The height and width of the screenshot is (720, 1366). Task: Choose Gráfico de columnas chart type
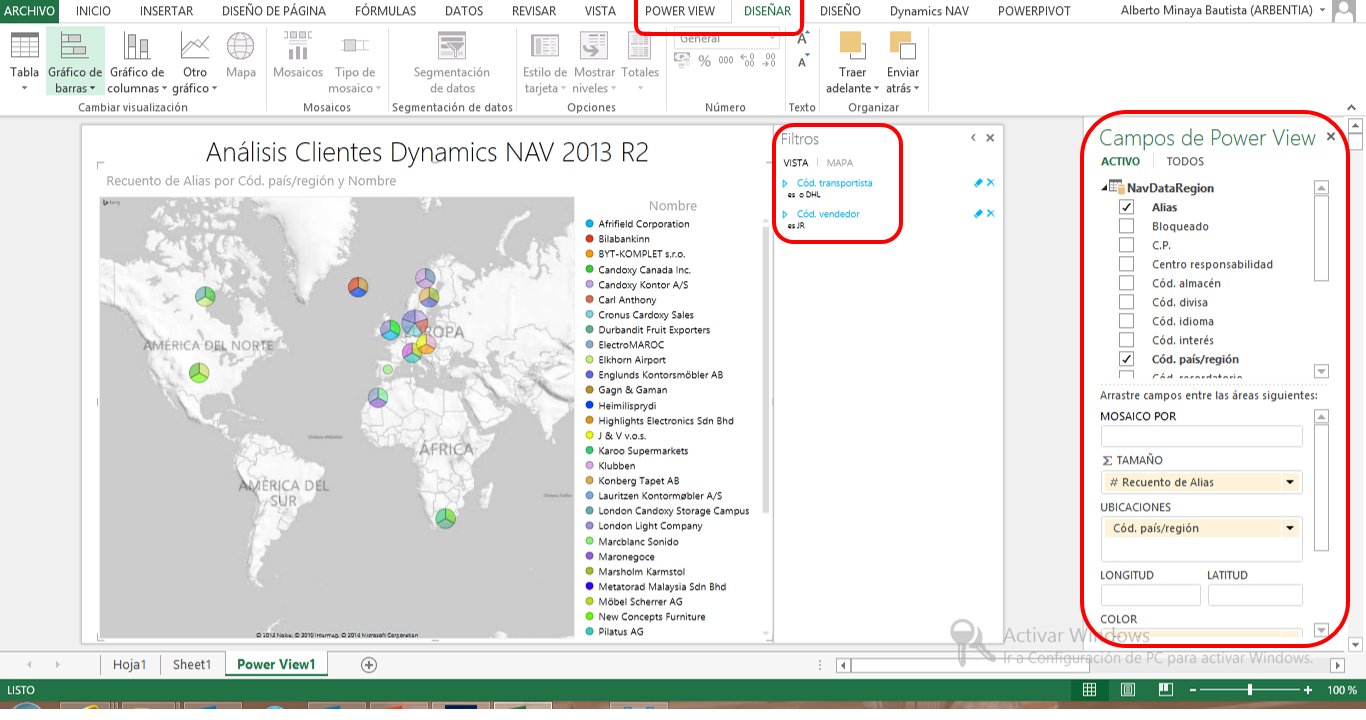tap(136, 62)
